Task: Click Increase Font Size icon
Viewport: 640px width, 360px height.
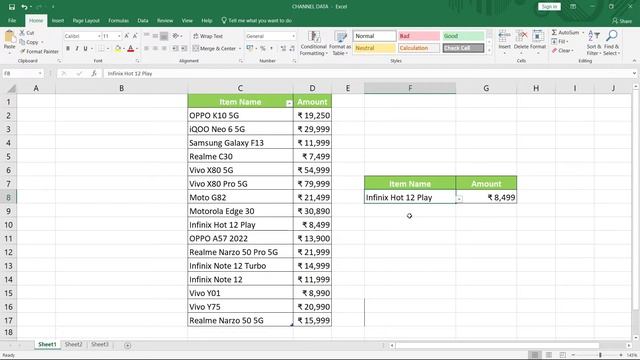Action: coord(127,36)
